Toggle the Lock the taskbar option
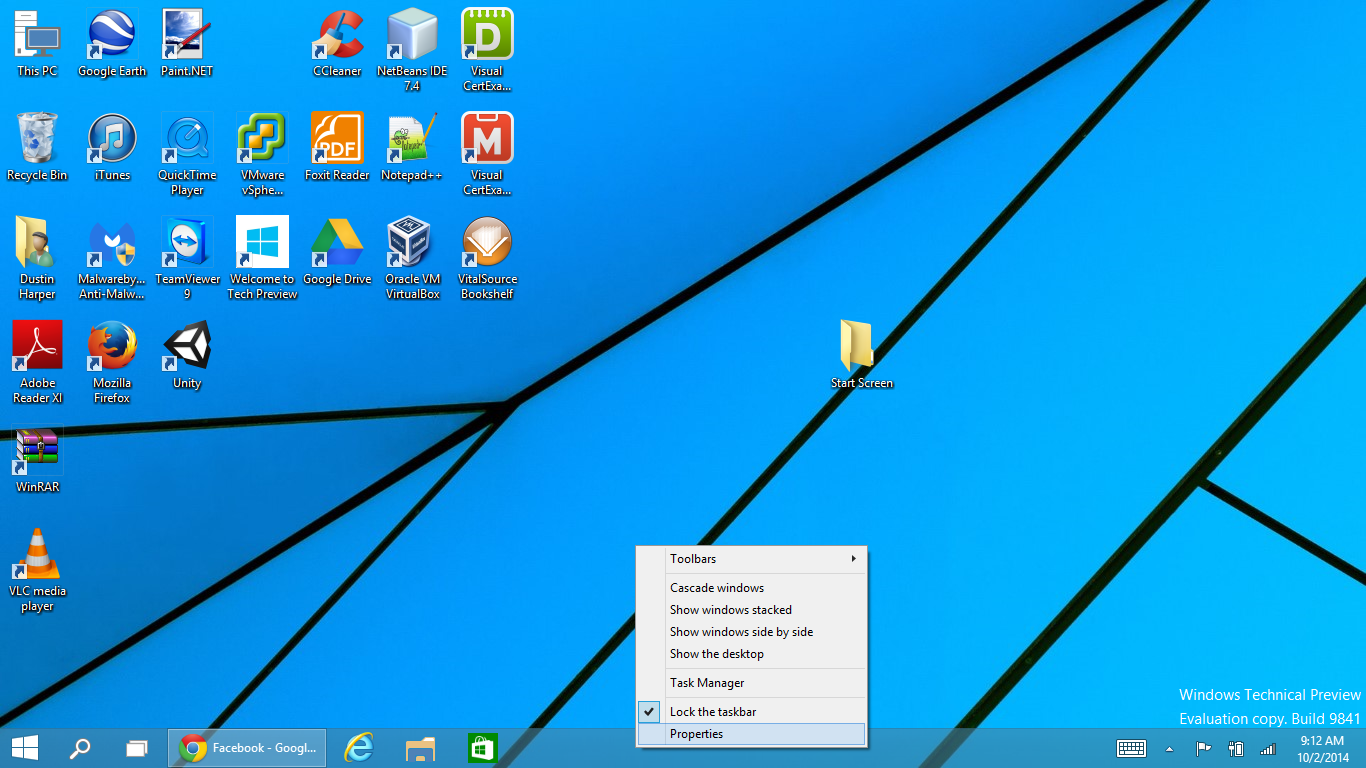This screenshot has width=1366, height=768. pyautogui.click(x=712, y=712)
